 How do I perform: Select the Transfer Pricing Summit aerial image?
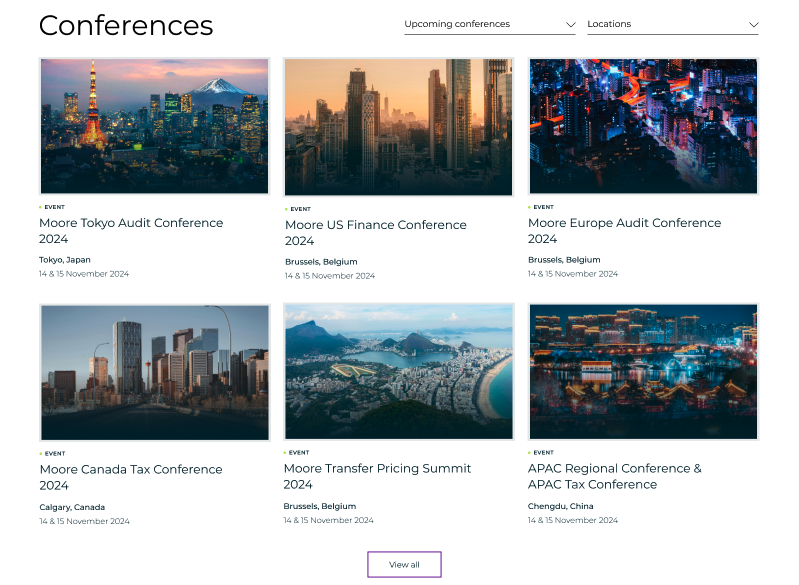398,372
